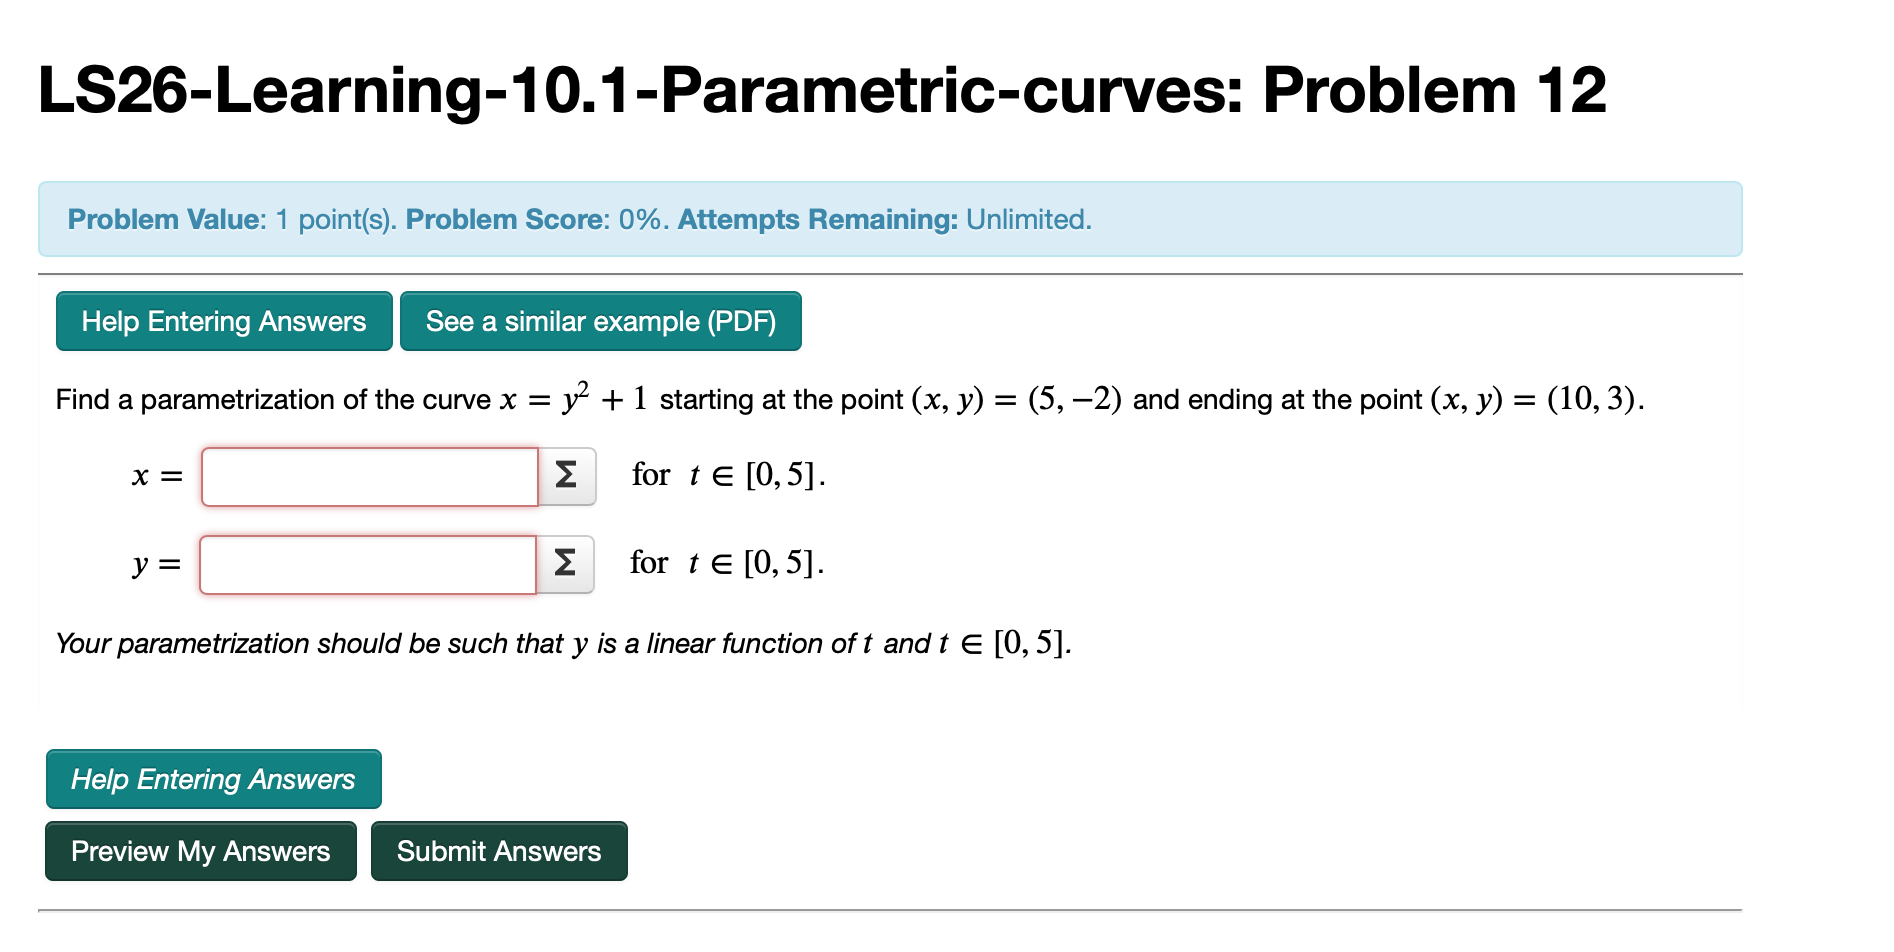Click inside the x answer input box
Viewport: 1894px width, 952px height.
[368, 477]
